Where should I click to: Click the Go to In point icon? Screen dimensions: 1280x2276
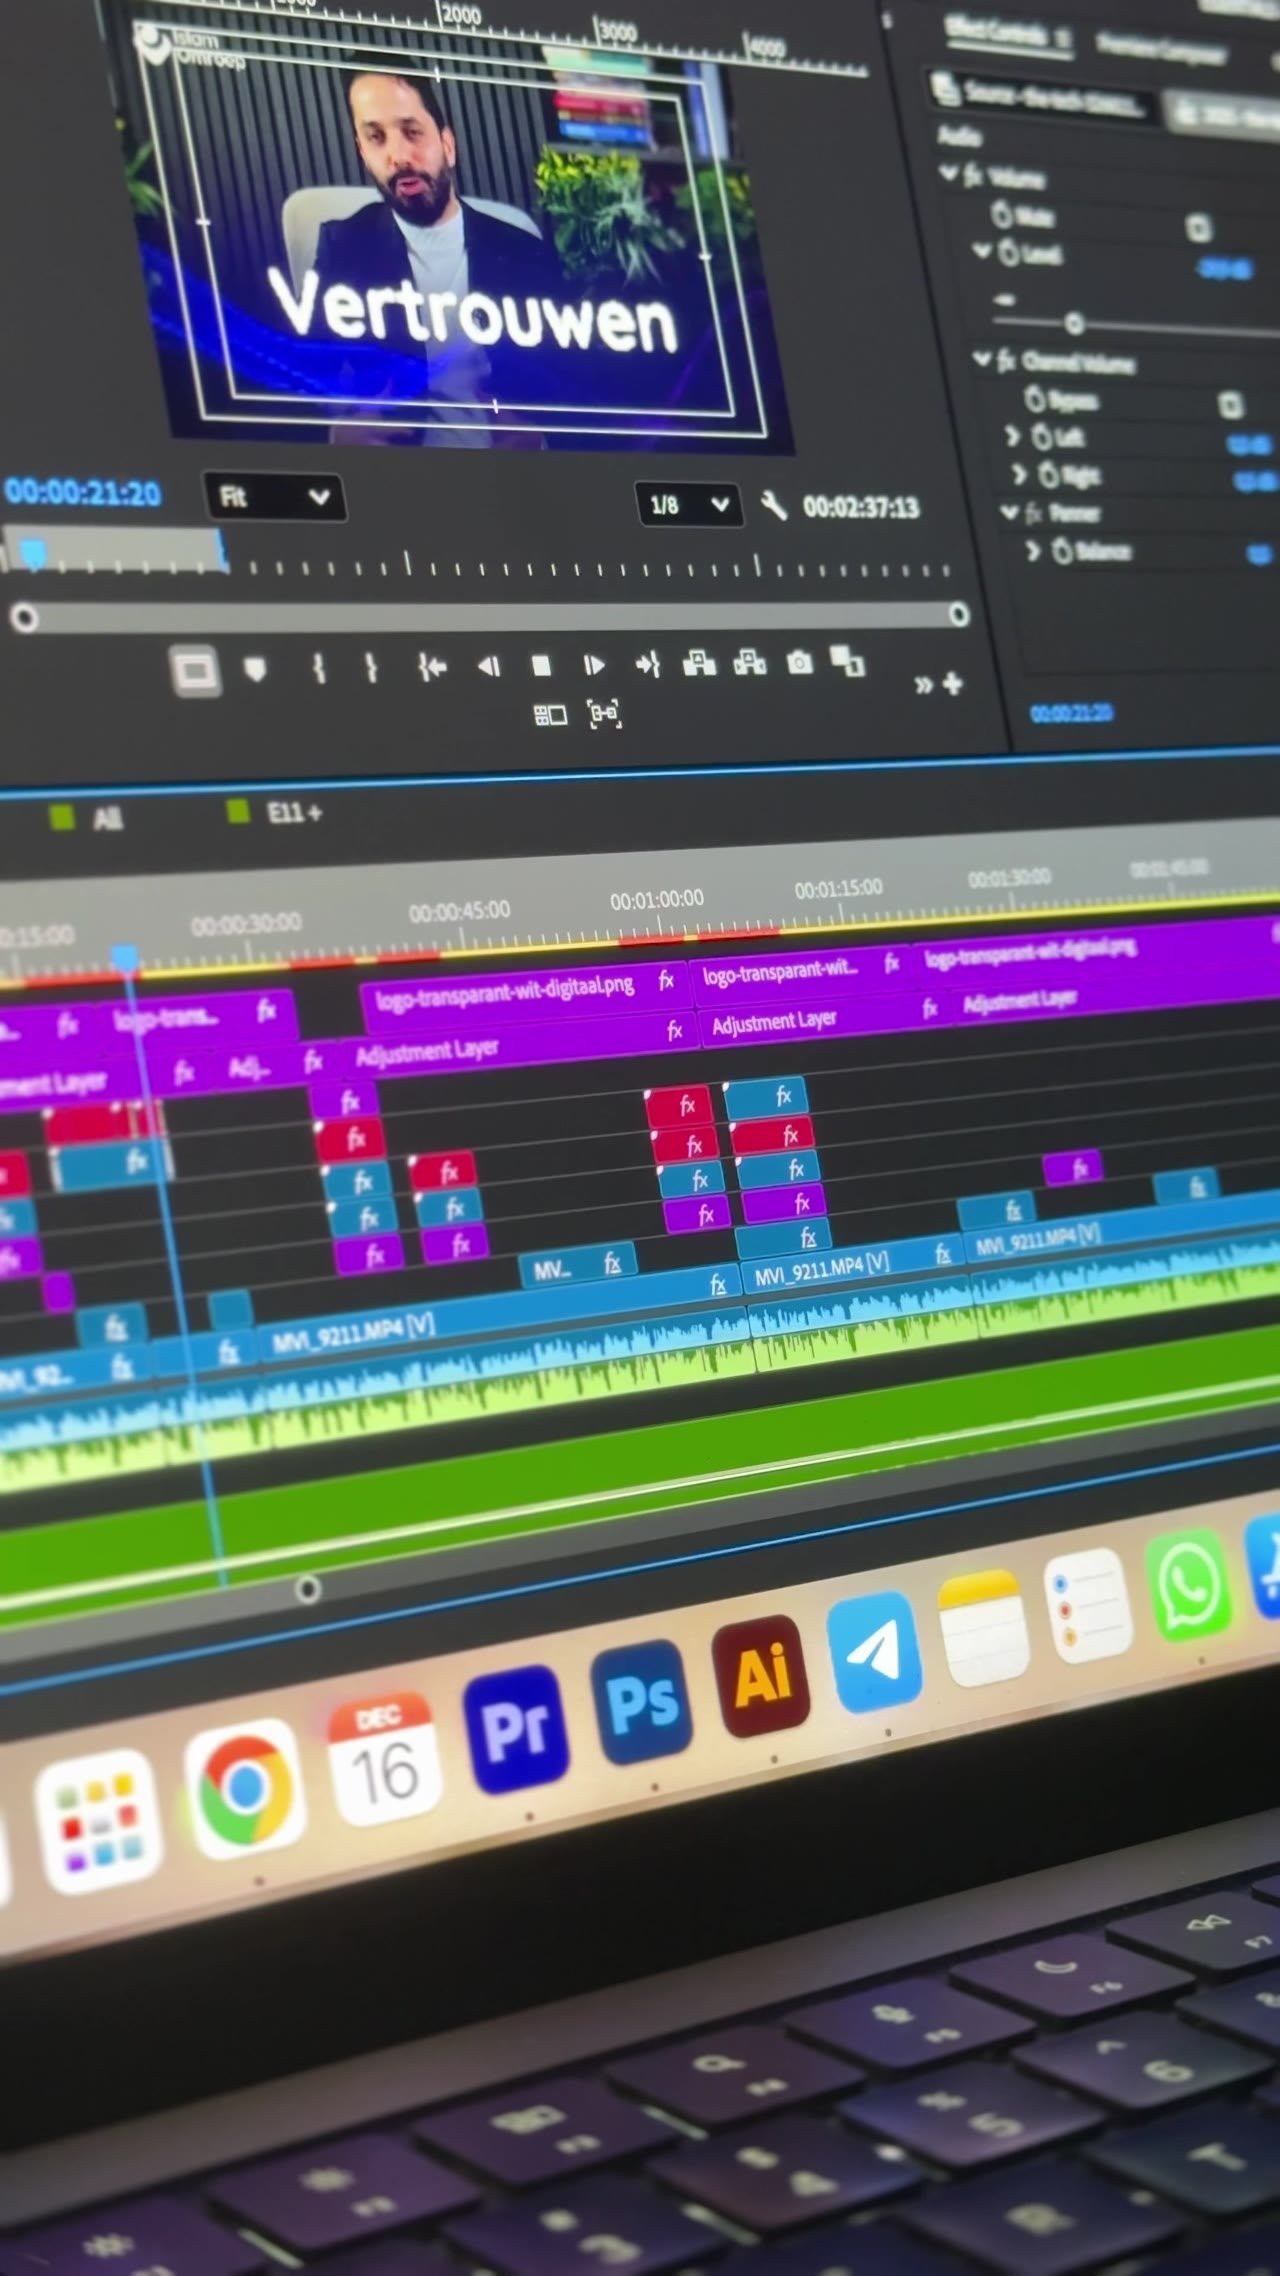(432, 666)
